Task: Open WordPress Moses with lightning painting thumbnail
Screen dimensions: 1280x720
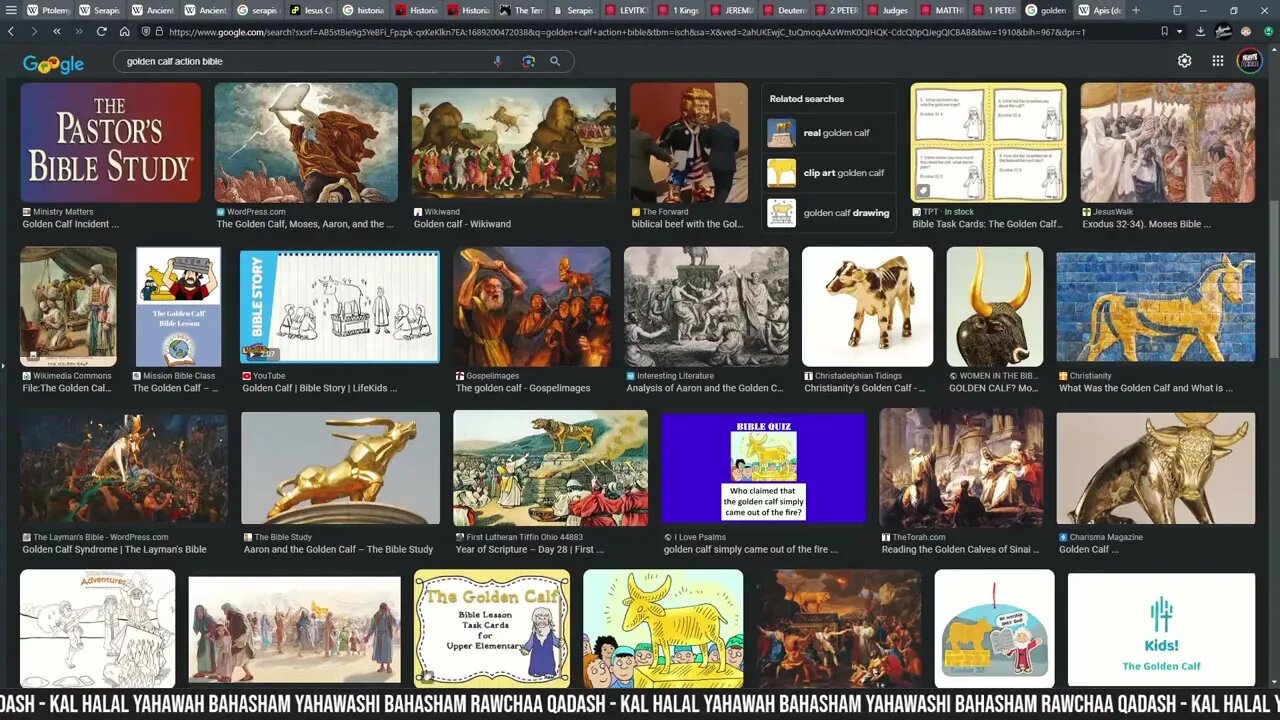Action: coord(306,142)
